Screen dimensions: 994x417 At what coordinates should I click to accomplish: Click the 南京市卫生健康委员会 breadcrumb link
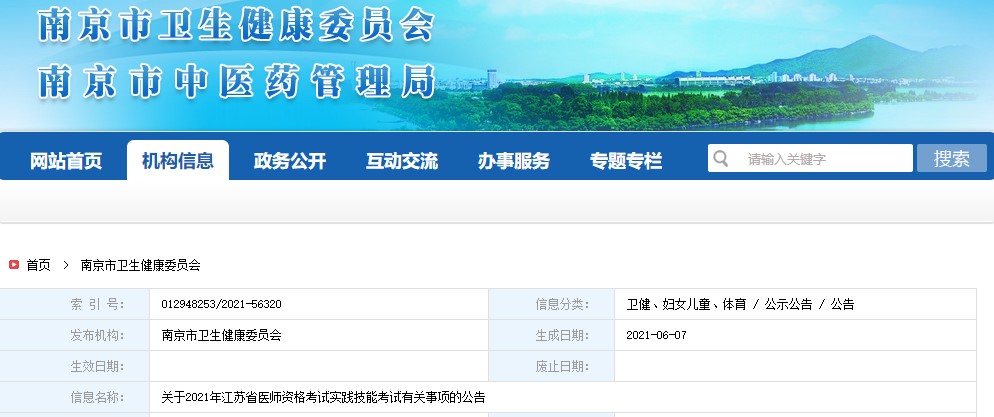pos(140,265)
